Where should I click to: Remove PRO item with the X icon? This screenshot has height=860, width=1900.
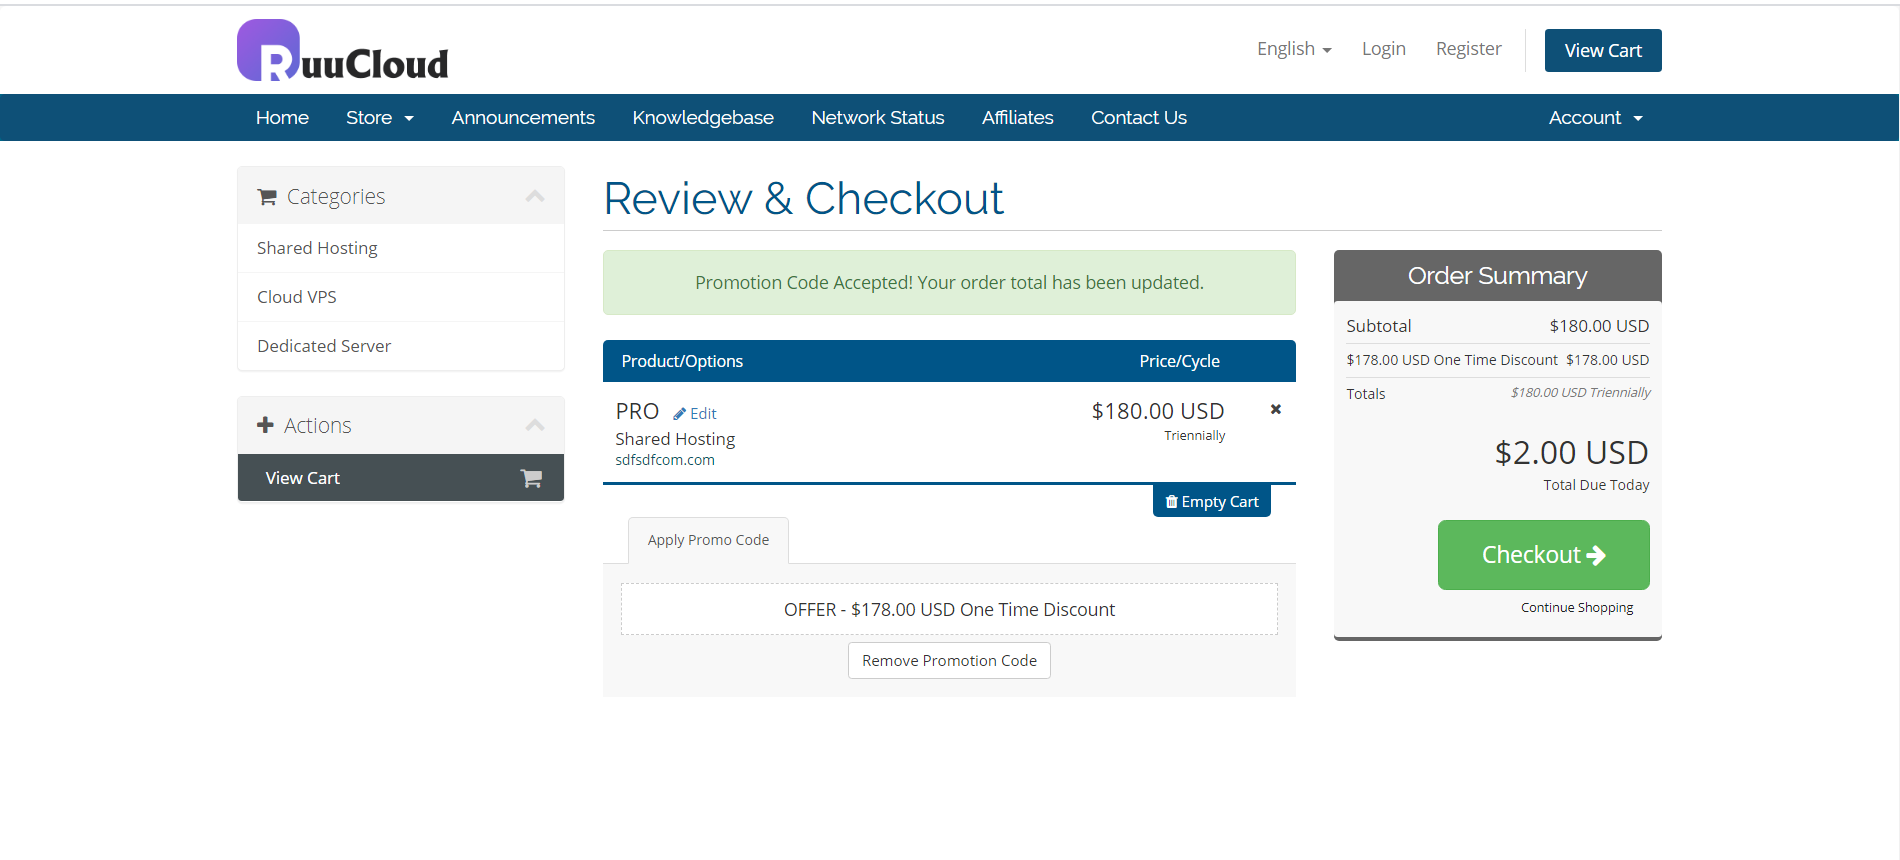[1275, 409]
